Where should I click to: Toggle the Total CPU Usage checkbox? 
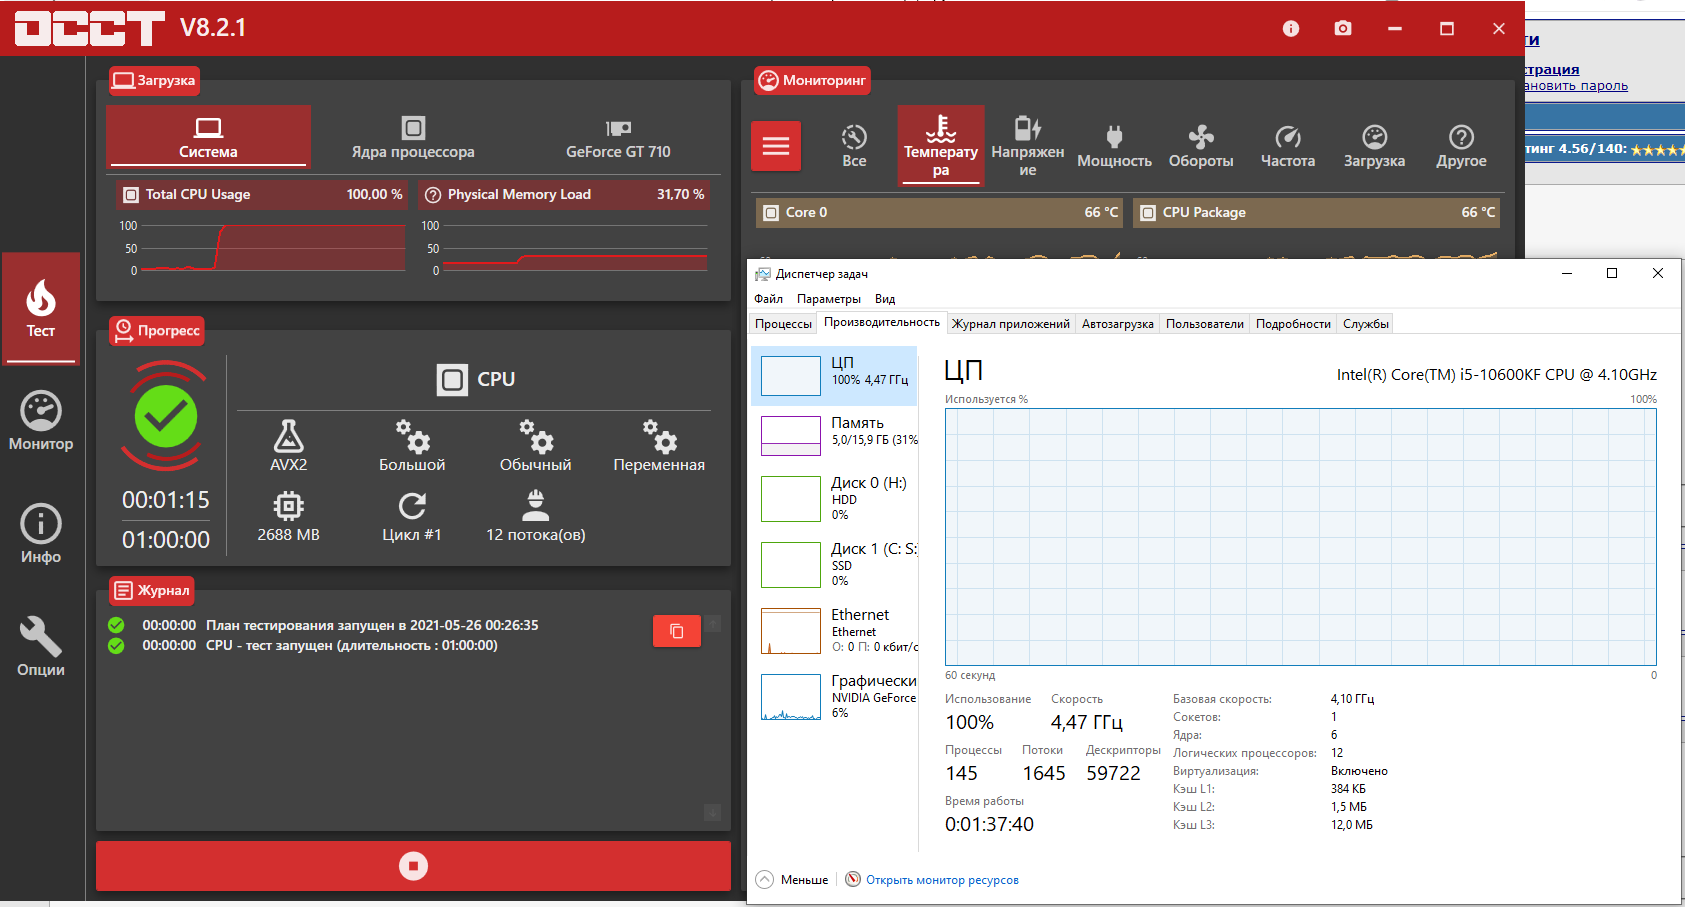(130, 195)
